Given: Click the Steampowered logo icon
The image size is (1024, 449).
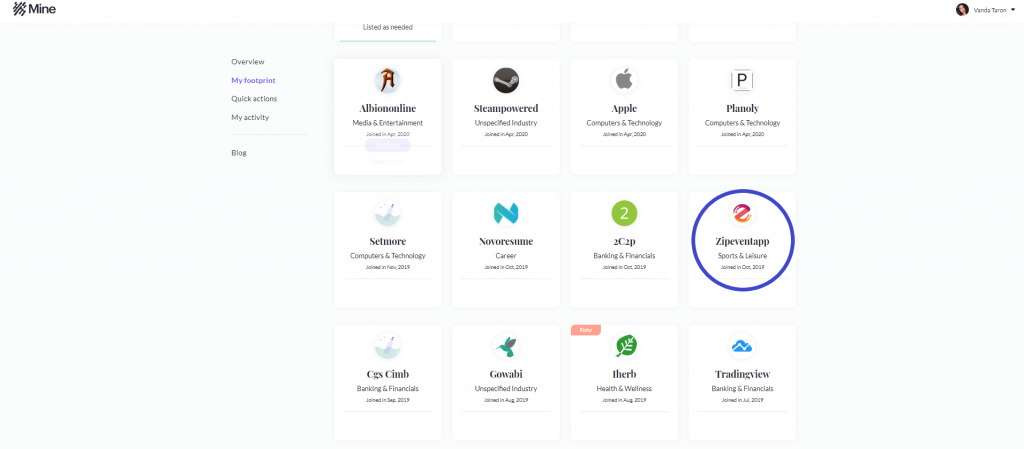Looking at the screenshot, I should [506, 80].
